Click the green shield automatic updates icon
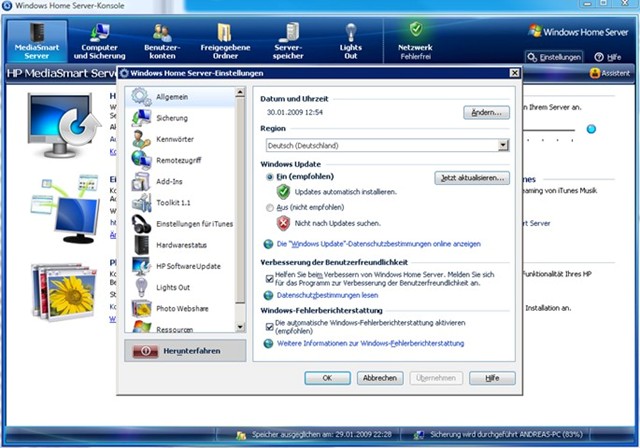 283,191
